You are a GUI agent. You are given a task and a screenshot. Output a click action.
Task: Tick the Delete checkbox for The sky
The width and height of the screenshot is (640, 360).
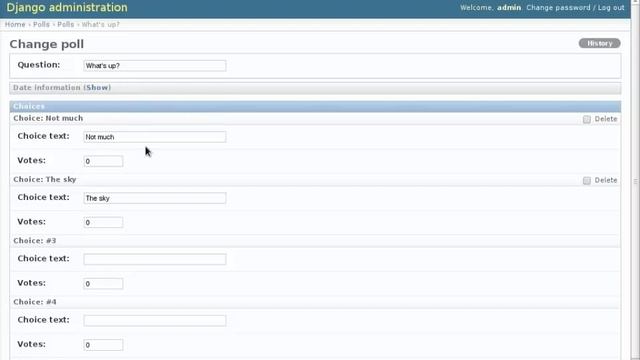tap(587, 180)
